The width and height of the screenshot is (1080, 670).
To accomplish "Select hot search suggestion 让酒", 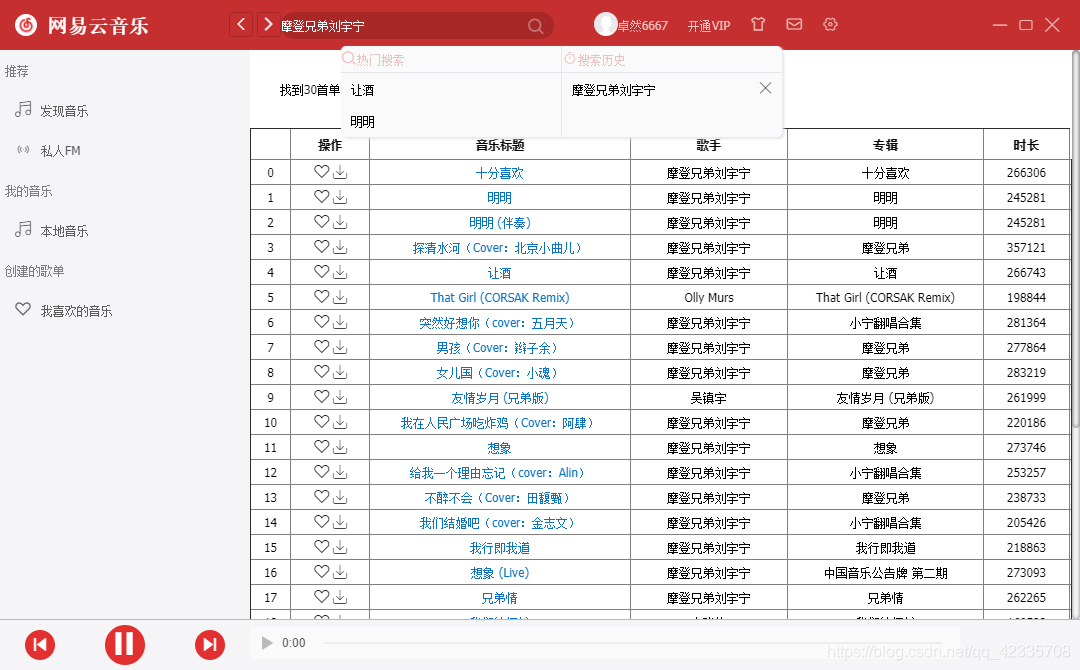I will [x=362, y=90].
